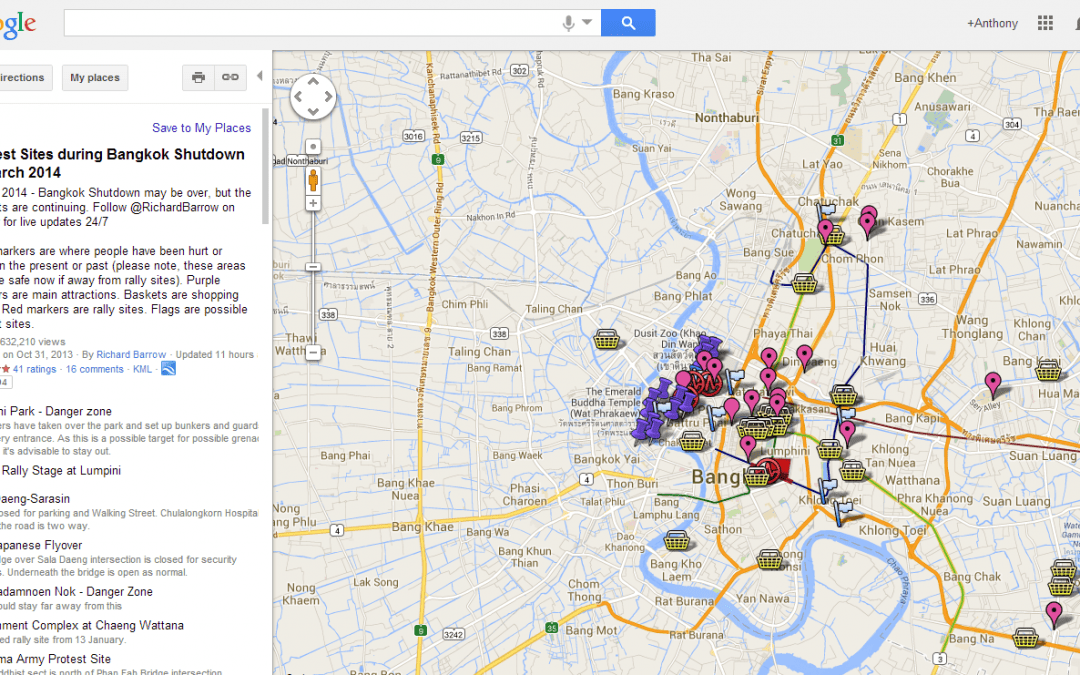Click the basket marker at Chatuchak
1080x675 pixels.
(x=835, y=236)
